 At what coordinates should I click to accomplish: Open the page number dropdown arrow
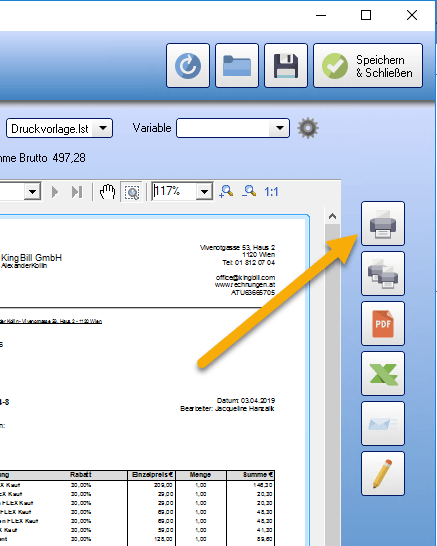(32, 192)
